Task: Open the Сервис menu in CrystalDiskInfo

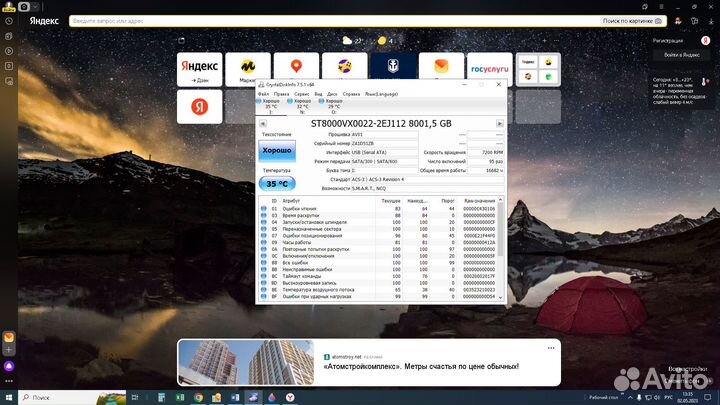Action: (302, 94)
